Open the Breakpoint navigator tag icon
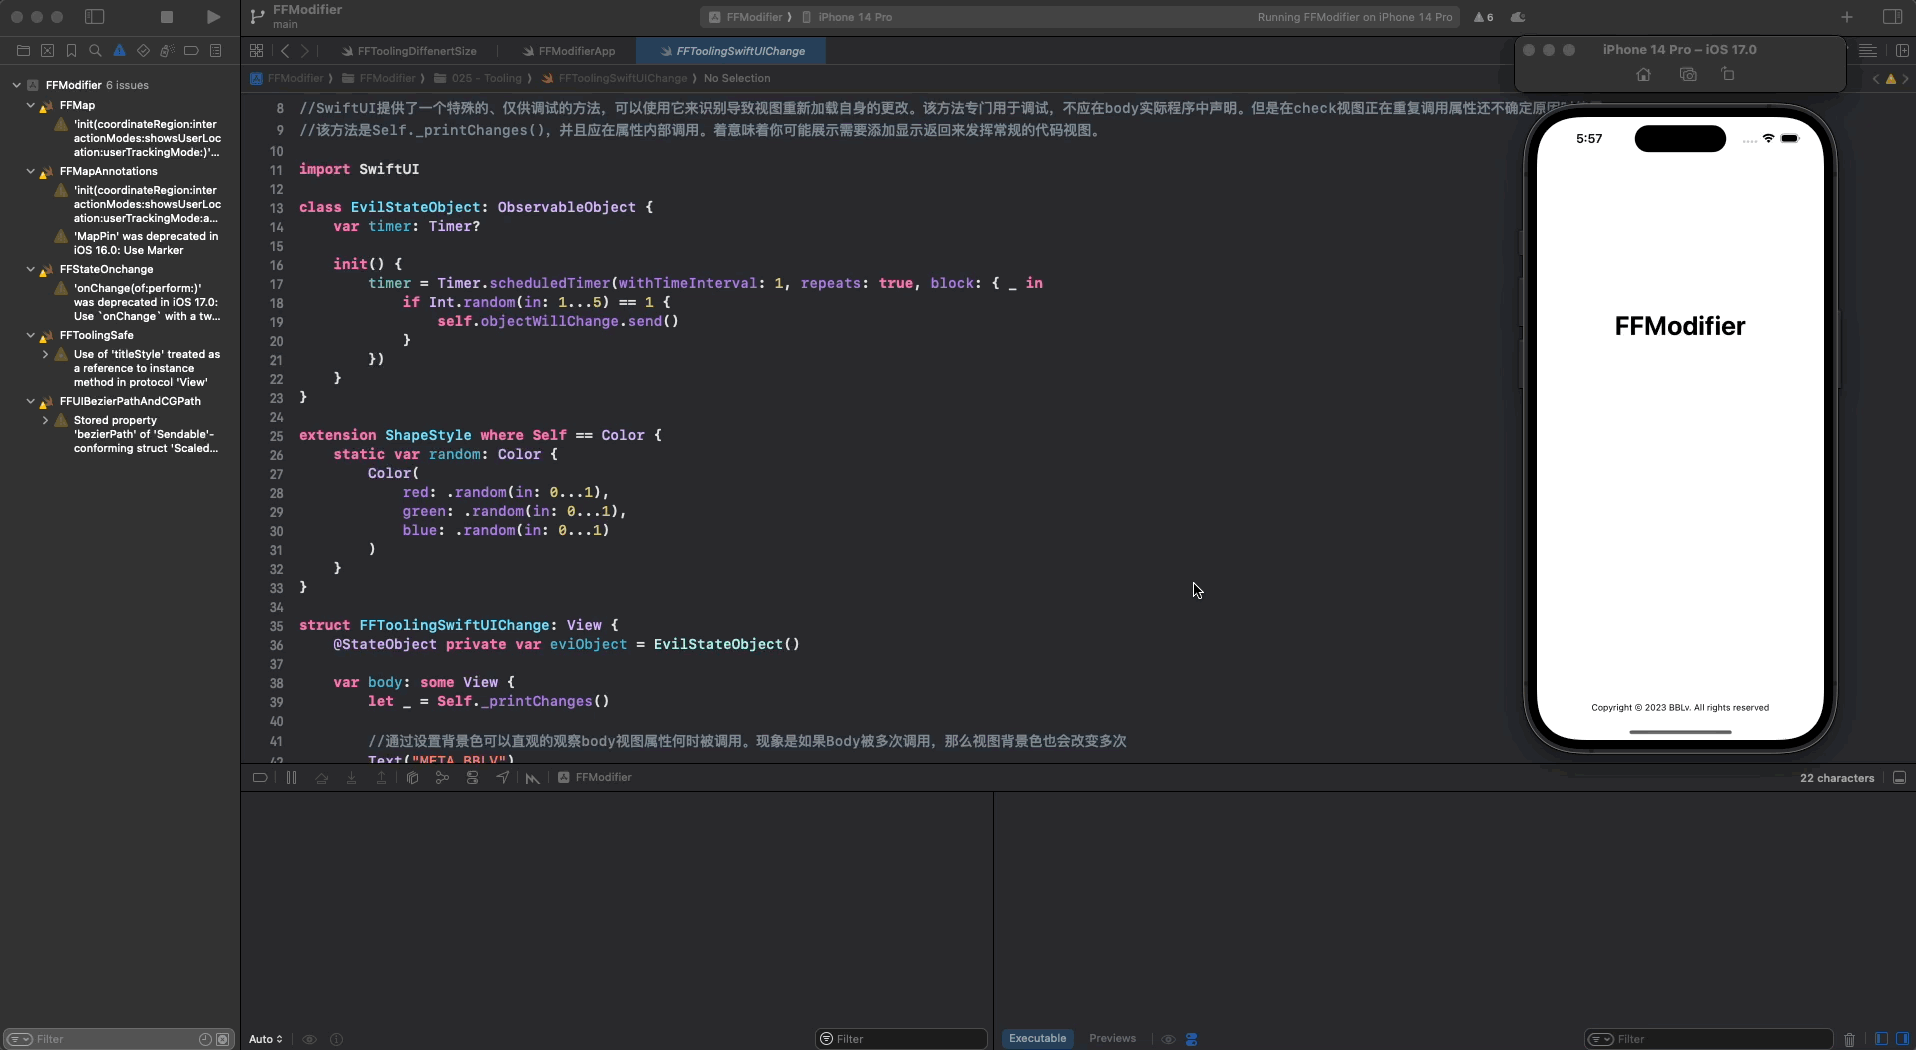The width and height of the screenshot is (1916, 1050). (x=191, y=51)
